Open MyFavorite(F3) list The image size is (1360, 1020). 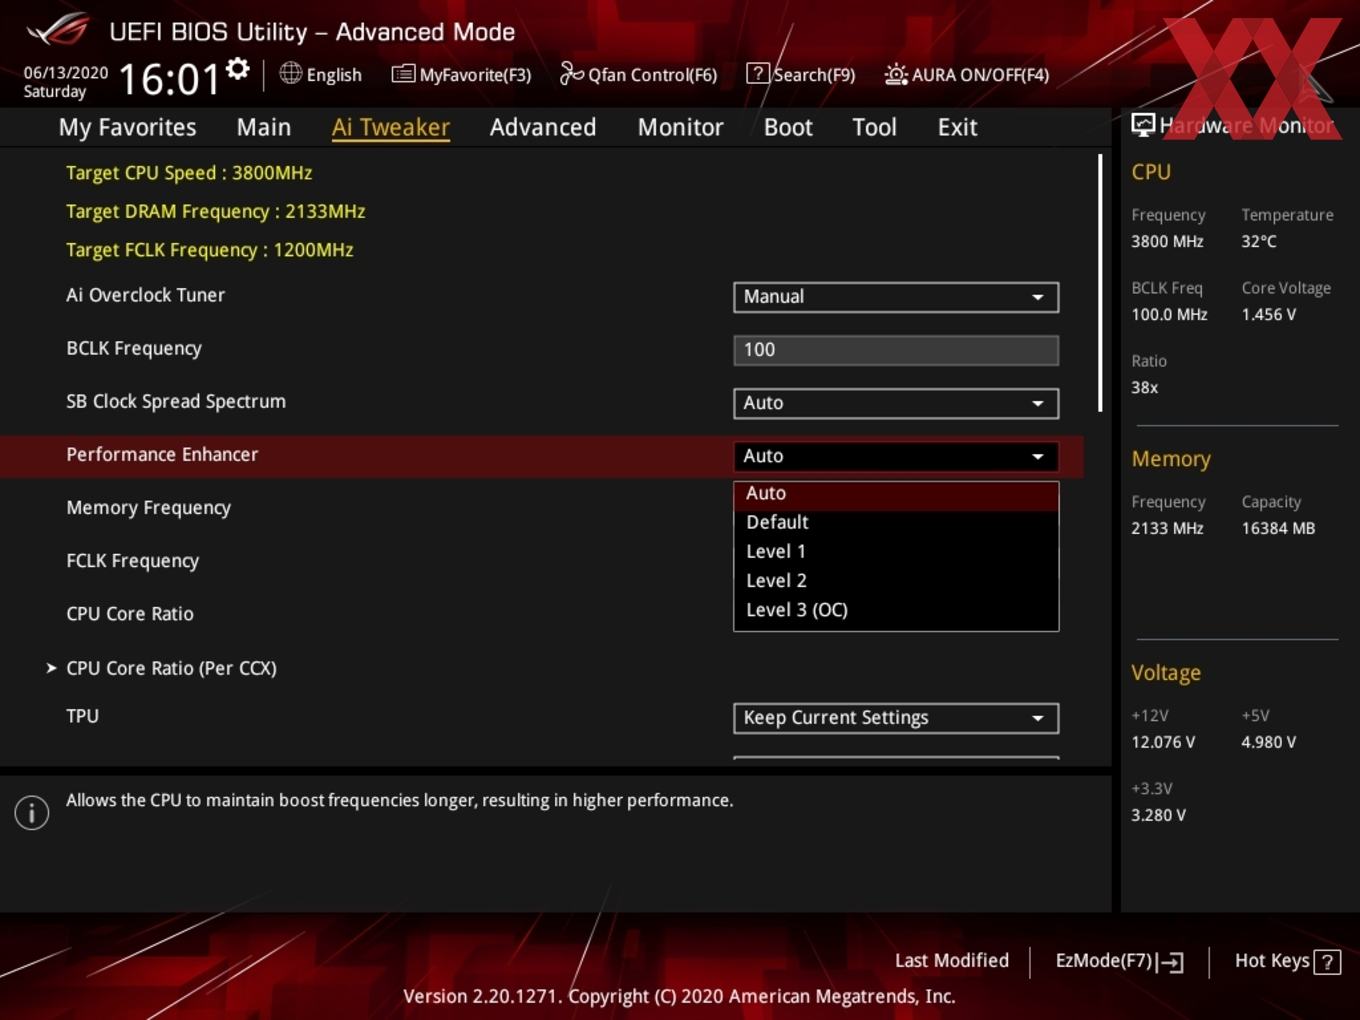pos(461,74)
